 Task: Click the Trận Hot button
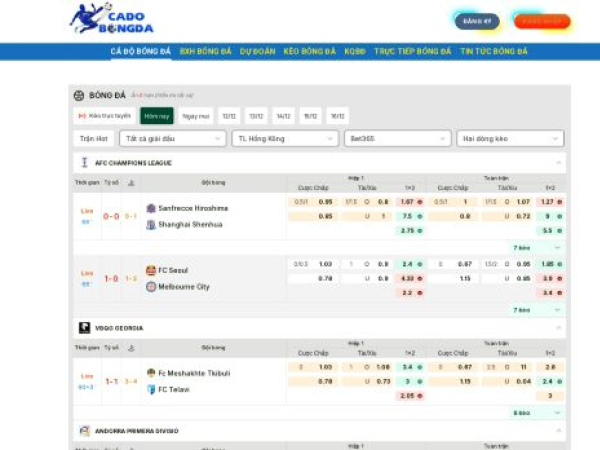pyautogui.click(x=94, y=139)
